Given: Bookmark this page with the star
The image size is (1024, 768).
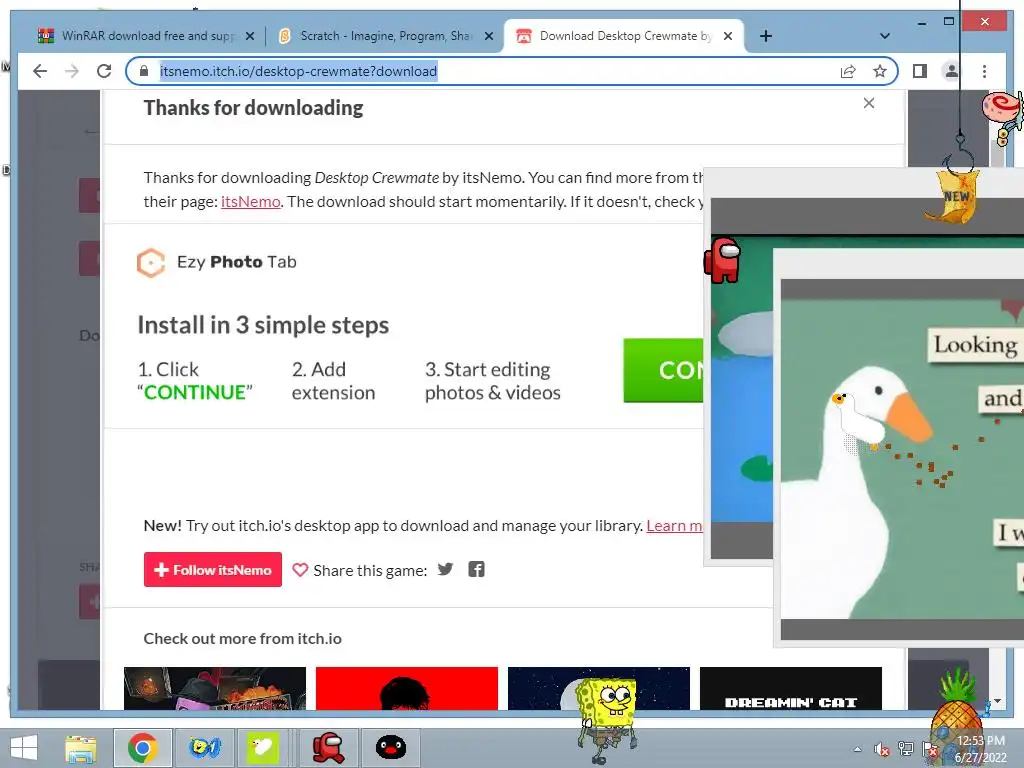Looking at the screenshot, I should tap(880, 71).
